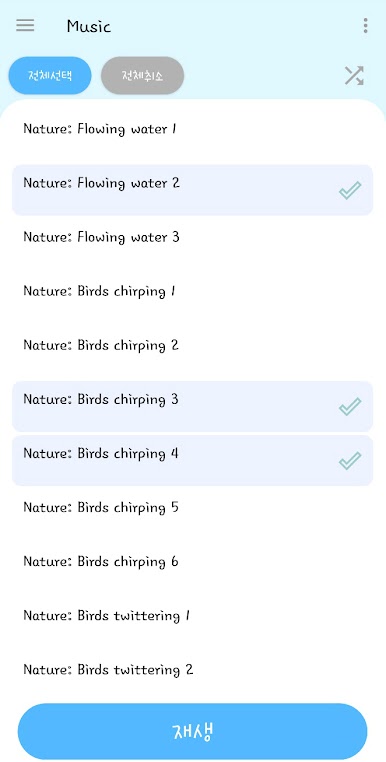Viewport: 386px width, 762px height.
Task: Uncheck the Flowing water 2 checkmark
Action: (x=350, y=190)
